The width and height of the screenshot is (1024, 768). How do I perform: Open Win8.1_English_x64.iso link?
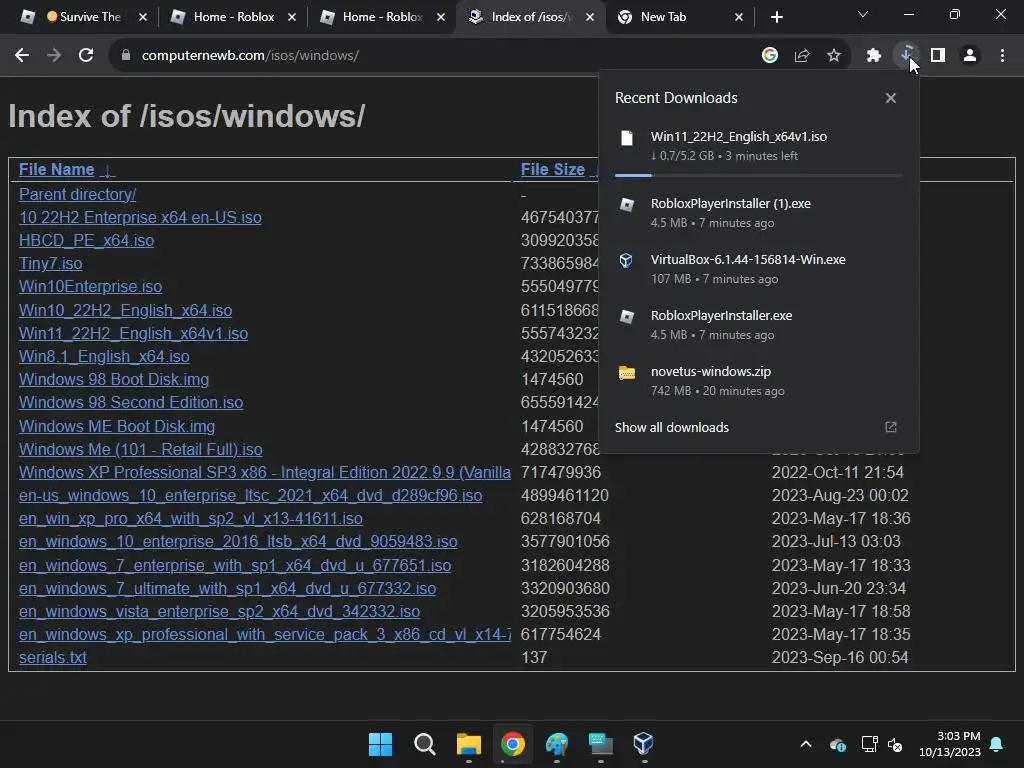click(x=104, y=357)
